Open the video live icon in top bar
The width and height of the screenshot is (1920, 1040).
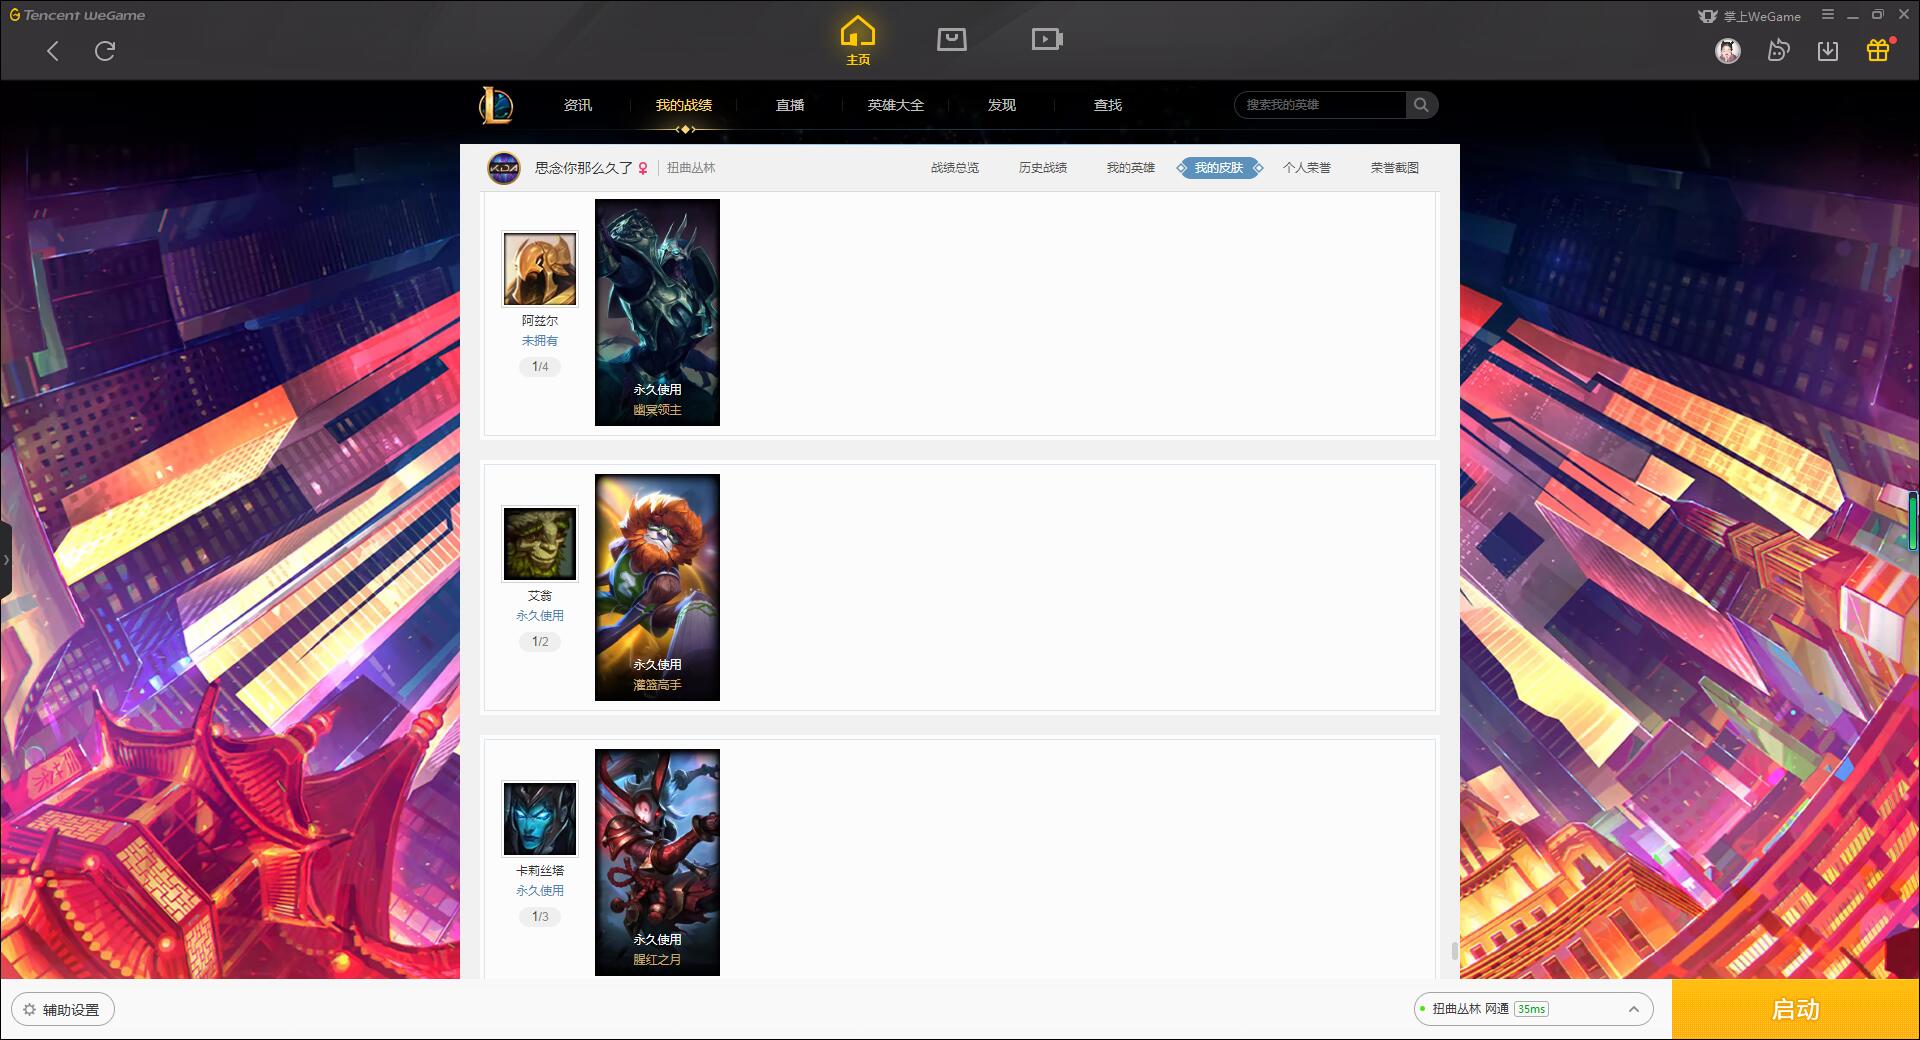click(x=1047, y=39)
